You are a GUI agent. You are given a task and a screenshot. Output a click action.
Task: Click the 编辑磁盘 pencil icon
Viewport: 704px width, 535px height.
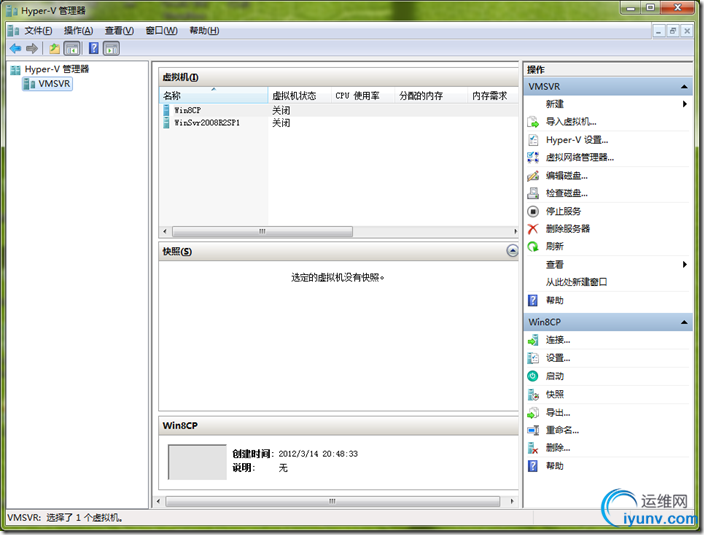click(533, 175)
